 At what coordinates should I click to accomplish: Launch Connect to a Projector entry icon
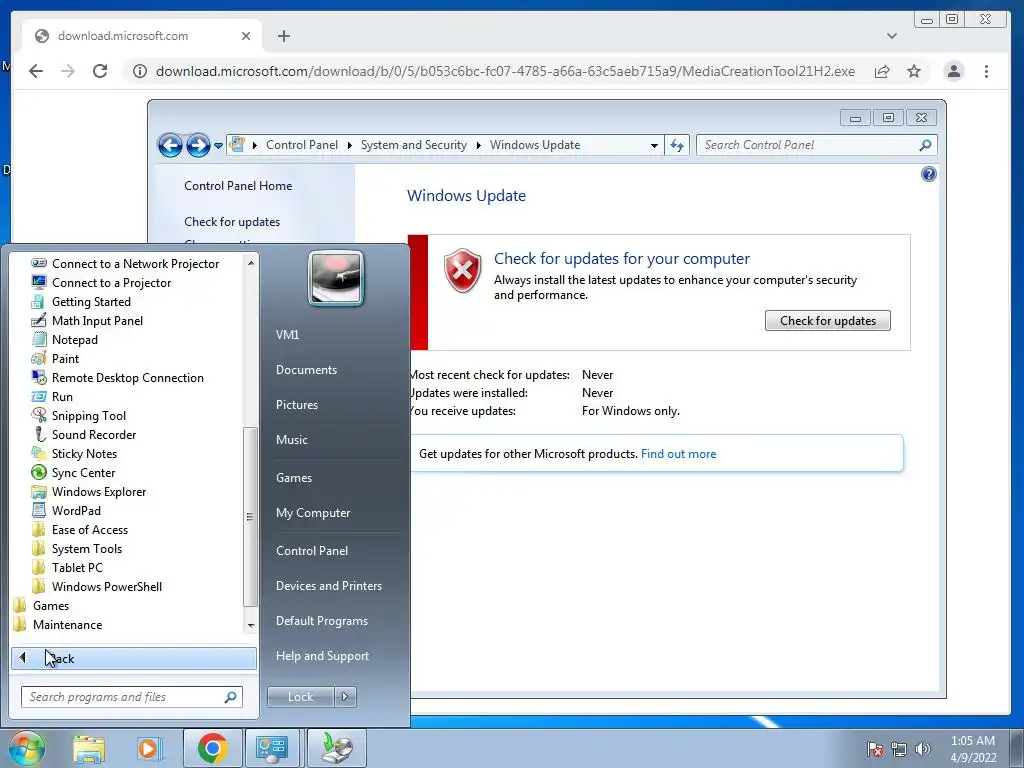click(39, 282)
